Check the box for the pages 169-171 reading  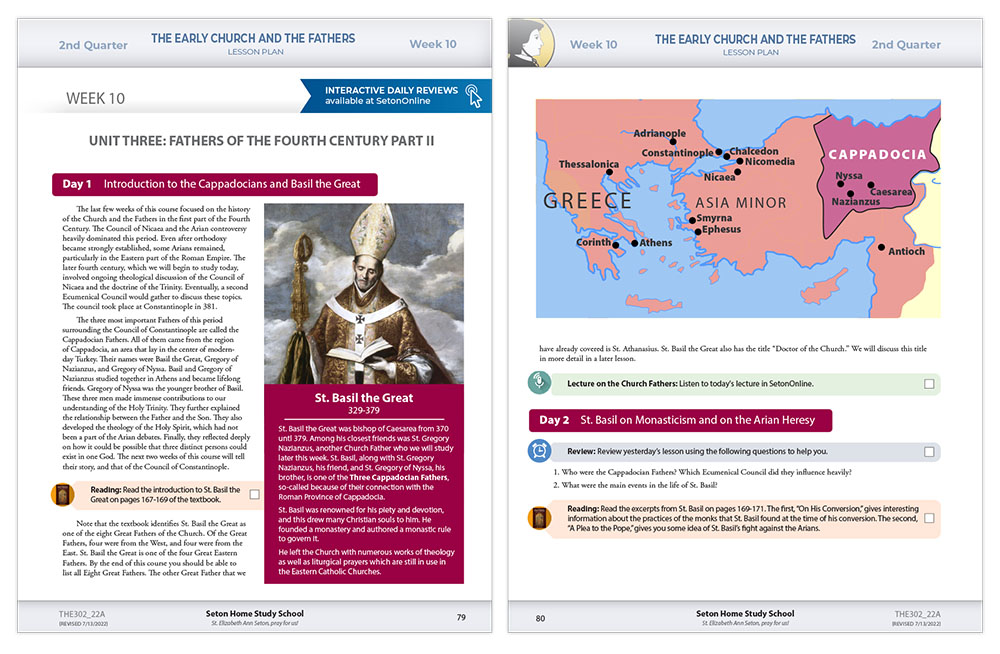929,518
